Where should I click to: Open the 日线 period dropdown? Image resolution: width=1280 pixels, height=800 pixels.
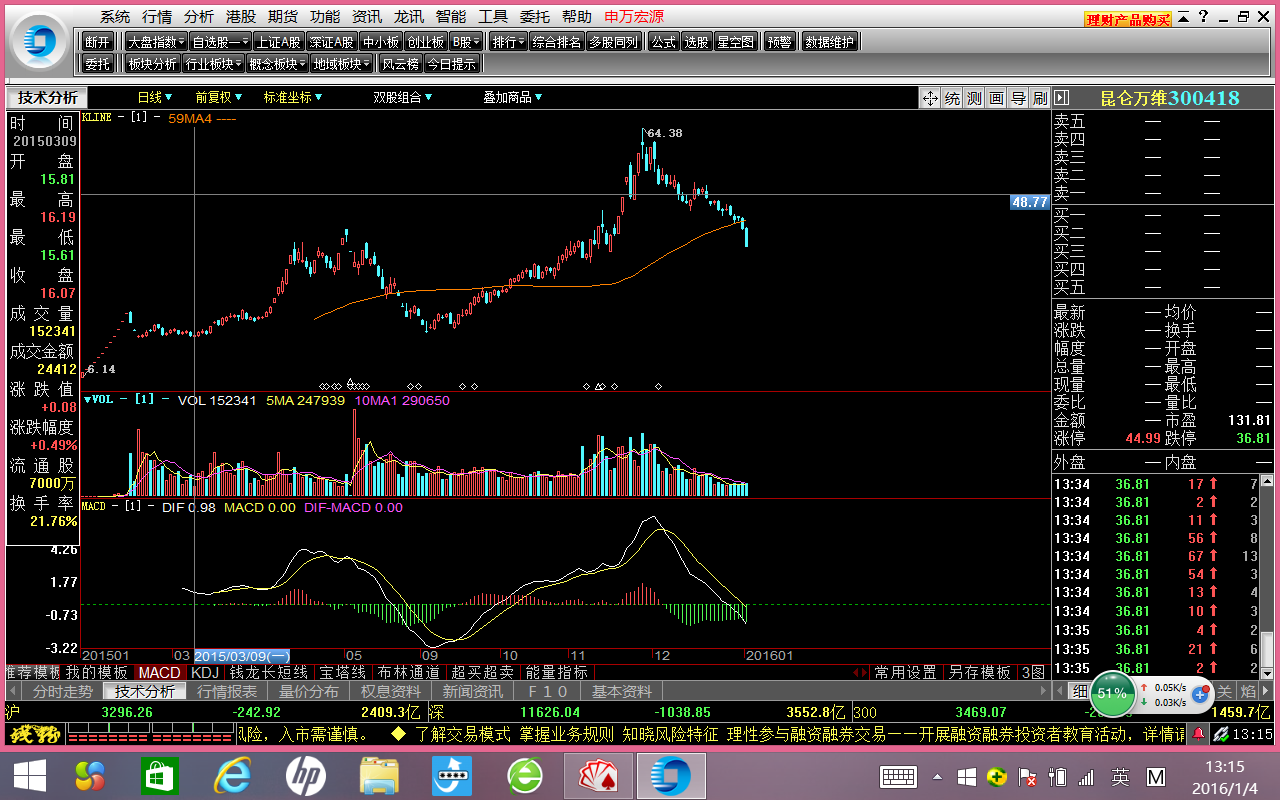[155, 97]
